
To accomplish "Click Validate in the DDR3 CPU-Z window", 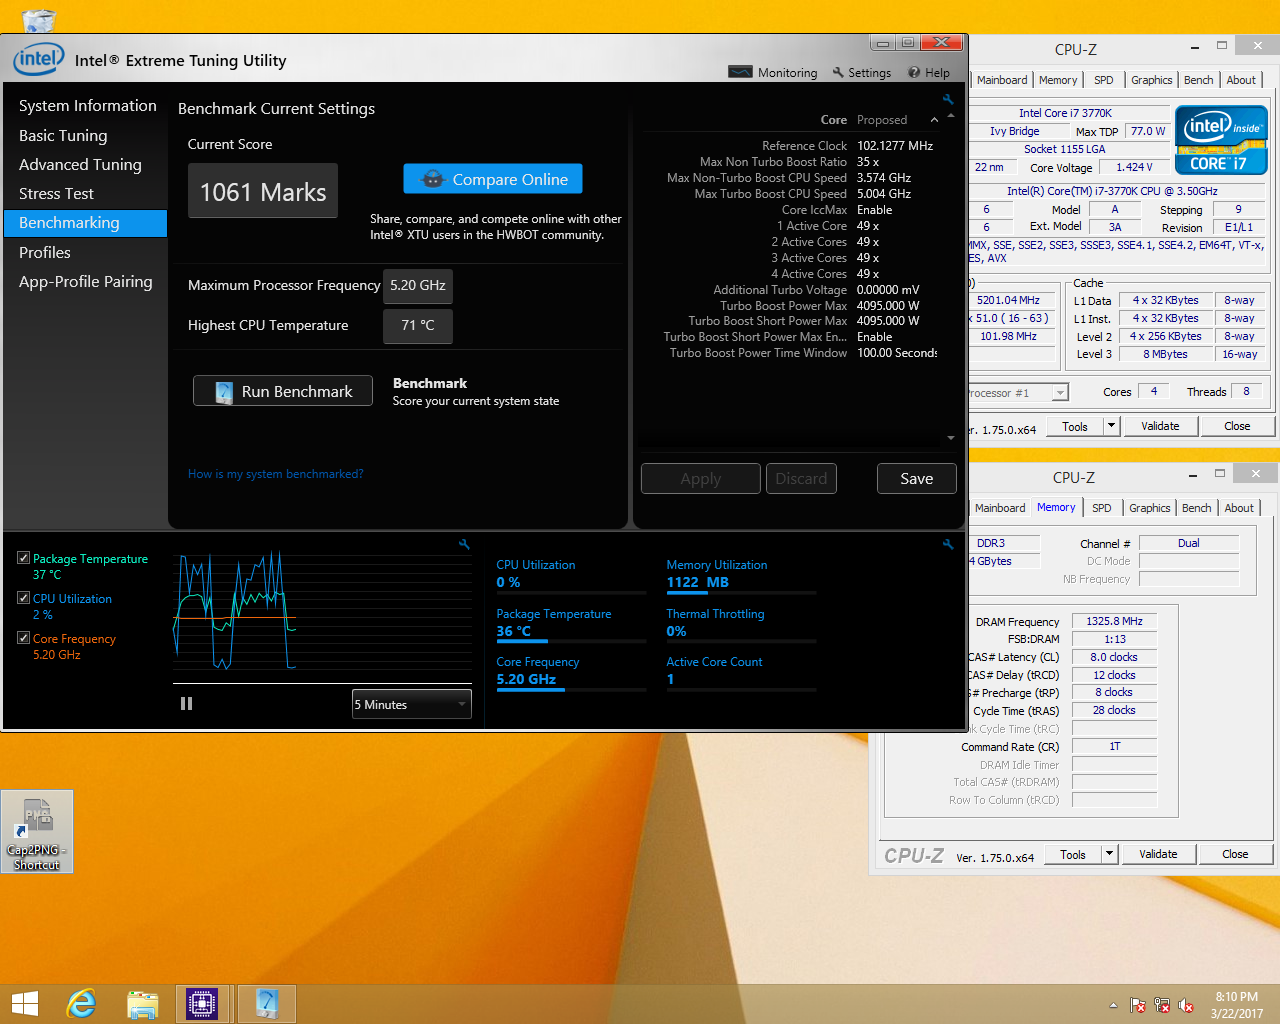I will pos(1159,854).
